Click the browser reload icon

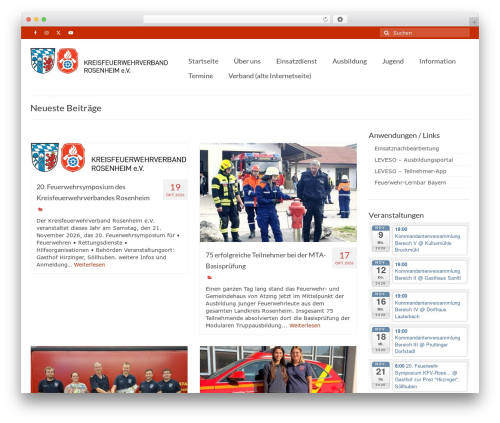point(325,19)
